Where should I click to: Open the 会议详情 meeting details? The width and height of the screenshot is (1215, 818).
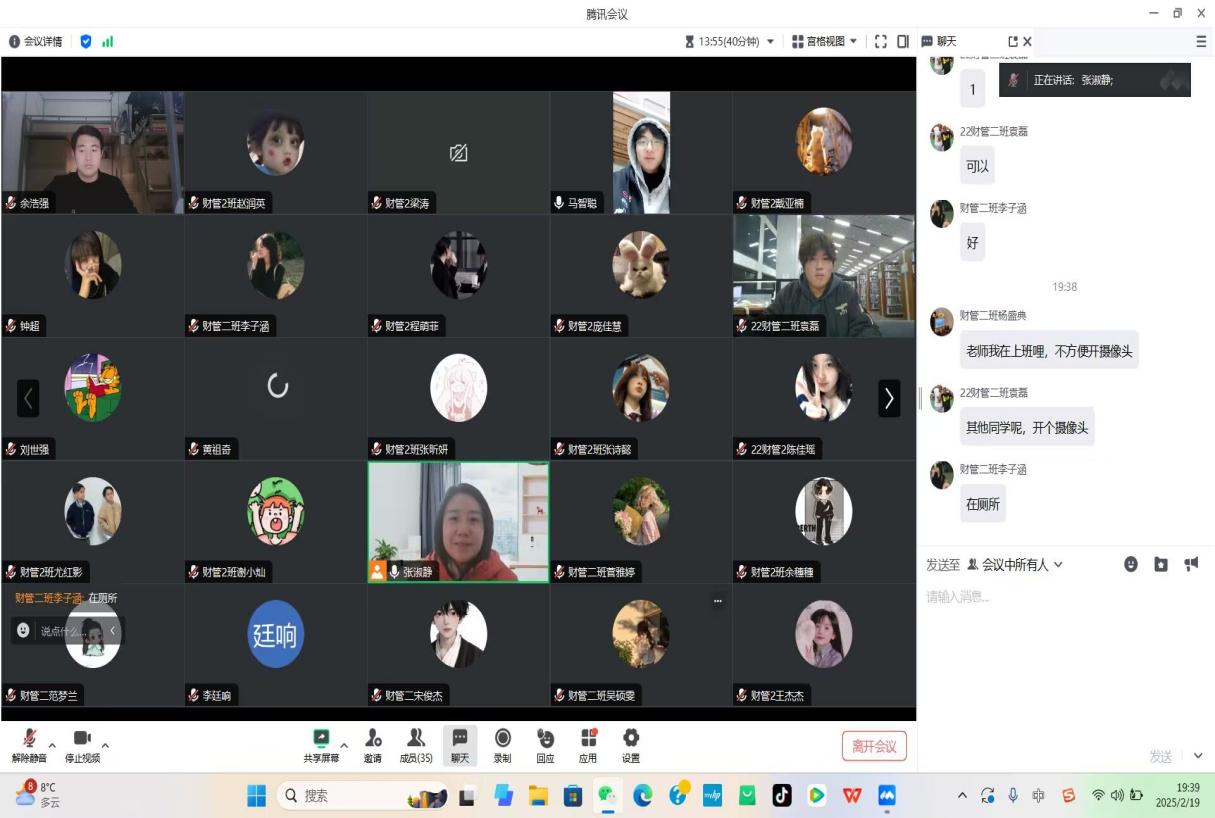(x=36, y=41)
